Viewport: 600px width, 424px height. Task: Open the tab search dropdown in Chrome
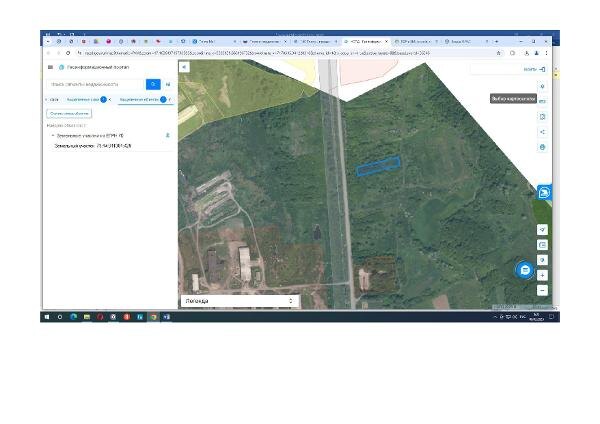click(48, 41)
